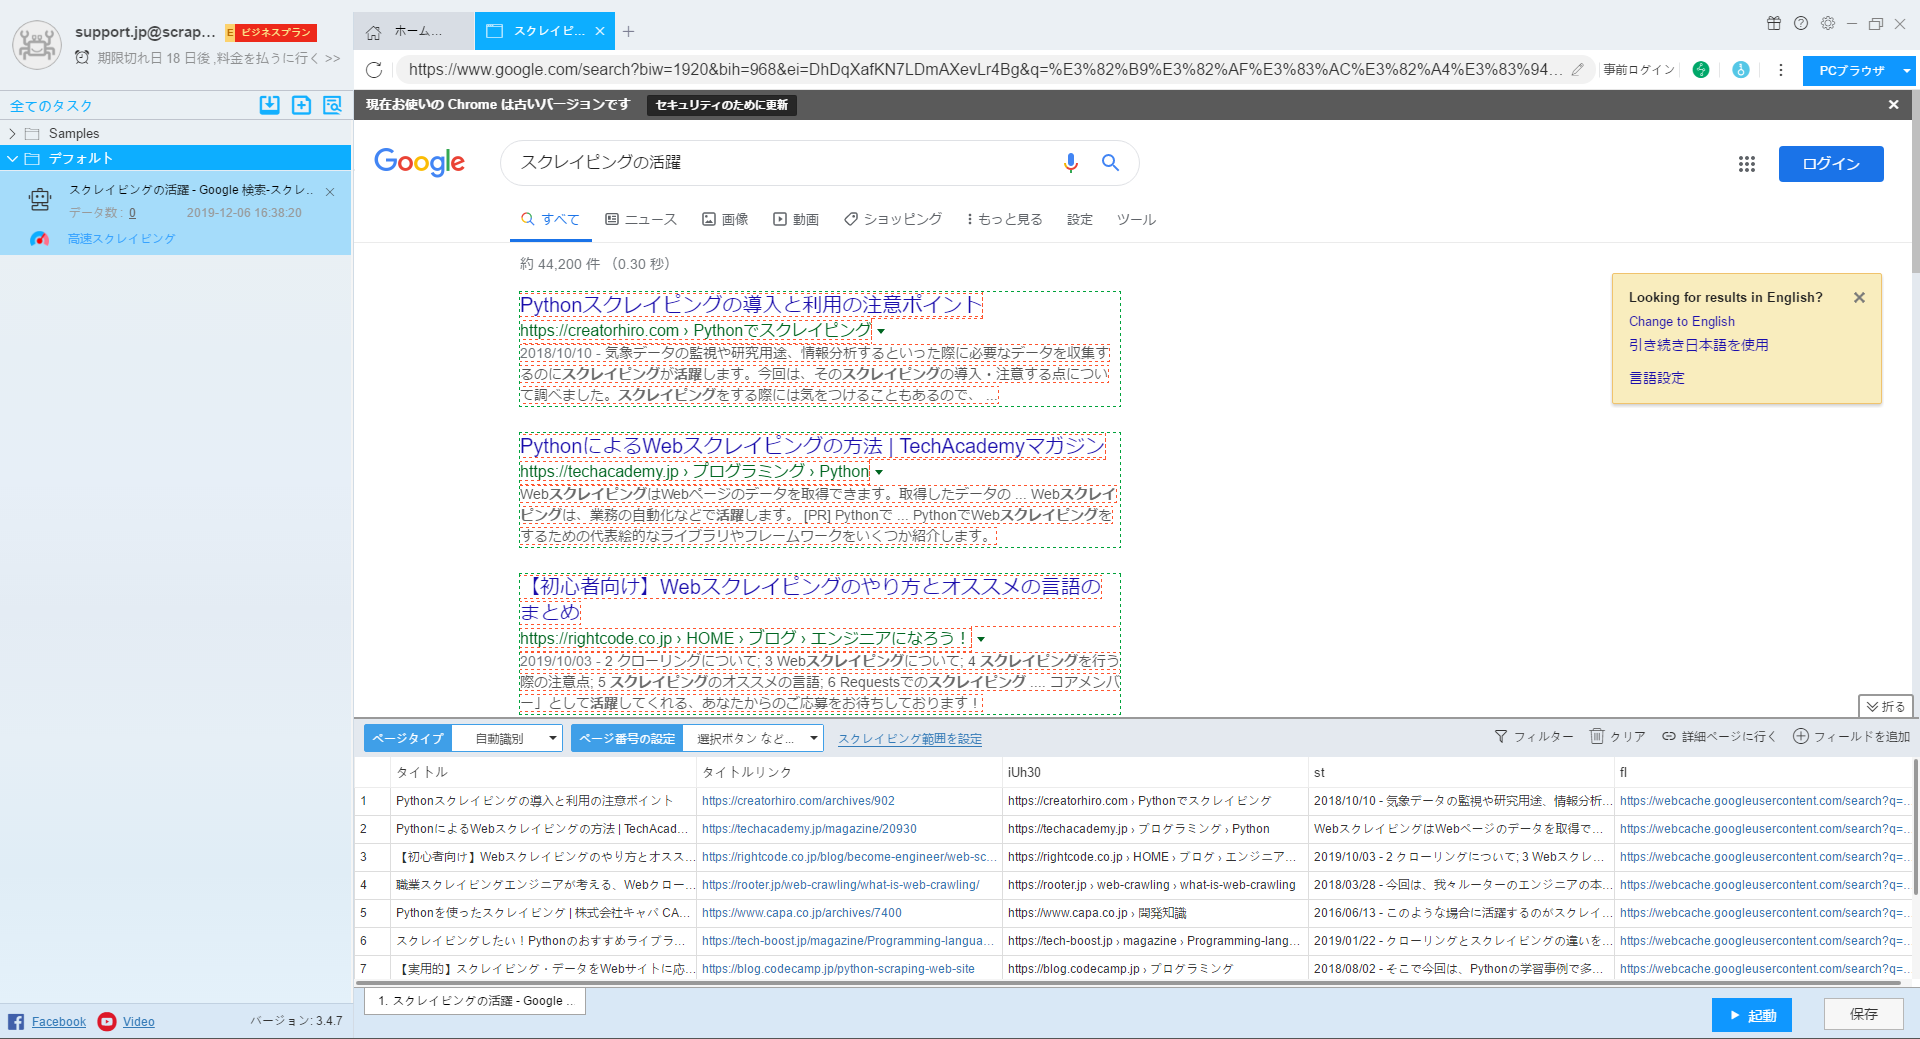Click the gift icon in title bar
1920x1039 pixels.
[x=1774, y=23]
